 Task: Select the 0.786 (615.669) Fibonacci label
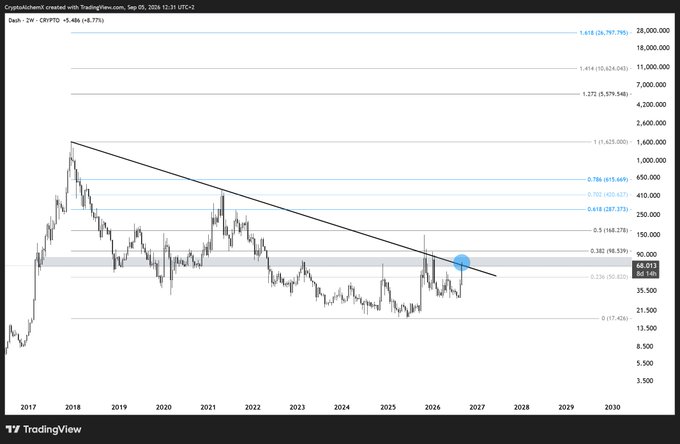tap(608, 180)
